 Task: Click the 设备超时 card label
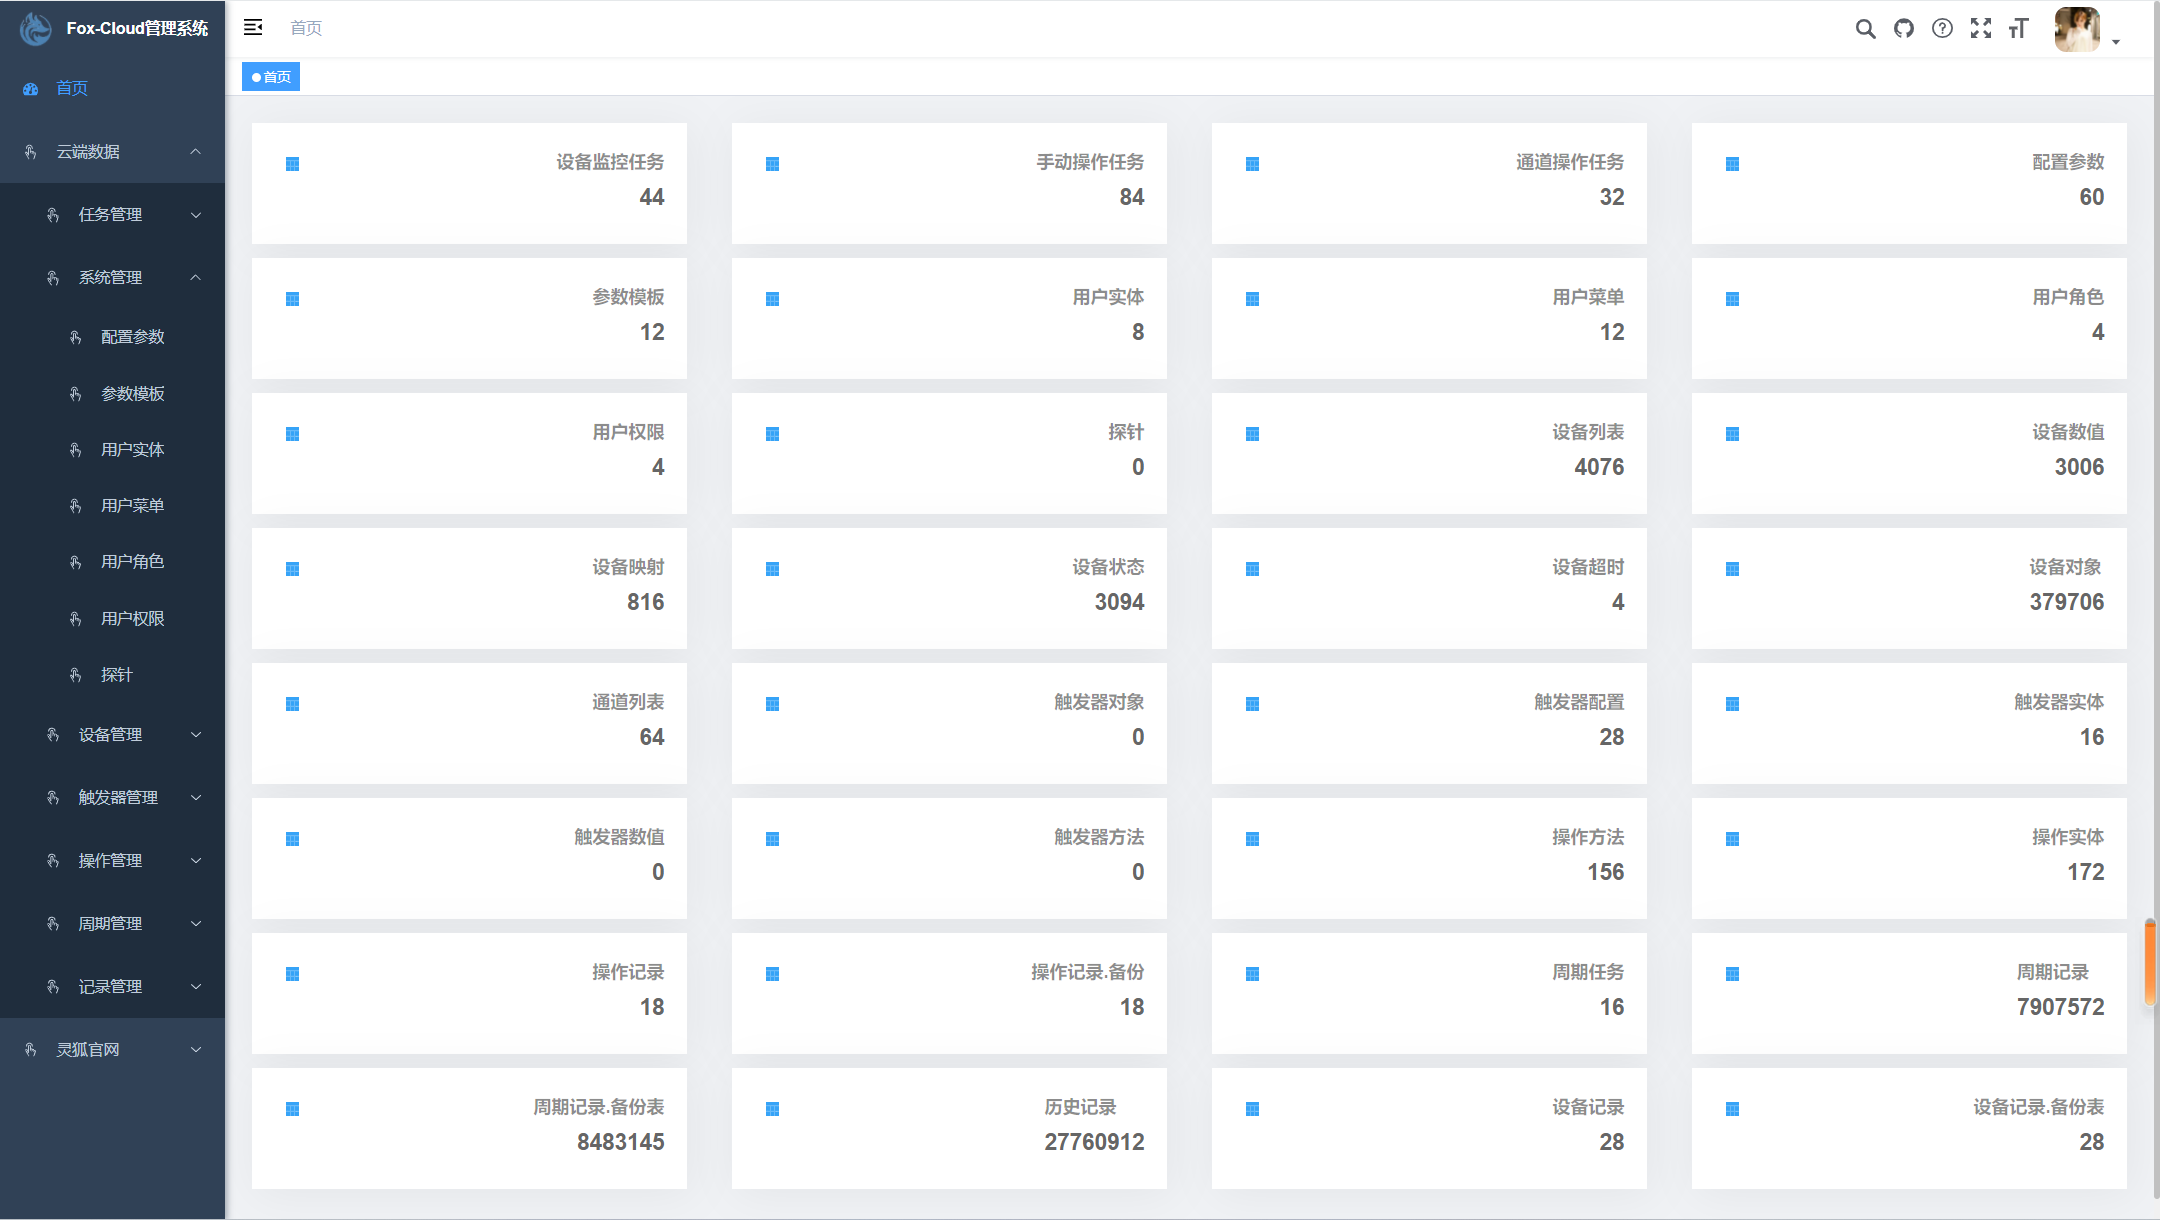[1588, 567]
